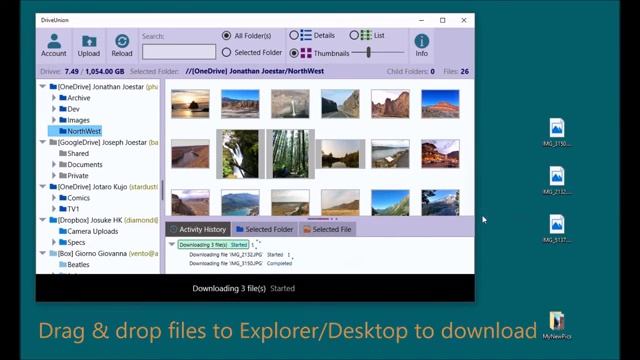Click the List view grid icon

pyautogui.click(x=366, y=35)
